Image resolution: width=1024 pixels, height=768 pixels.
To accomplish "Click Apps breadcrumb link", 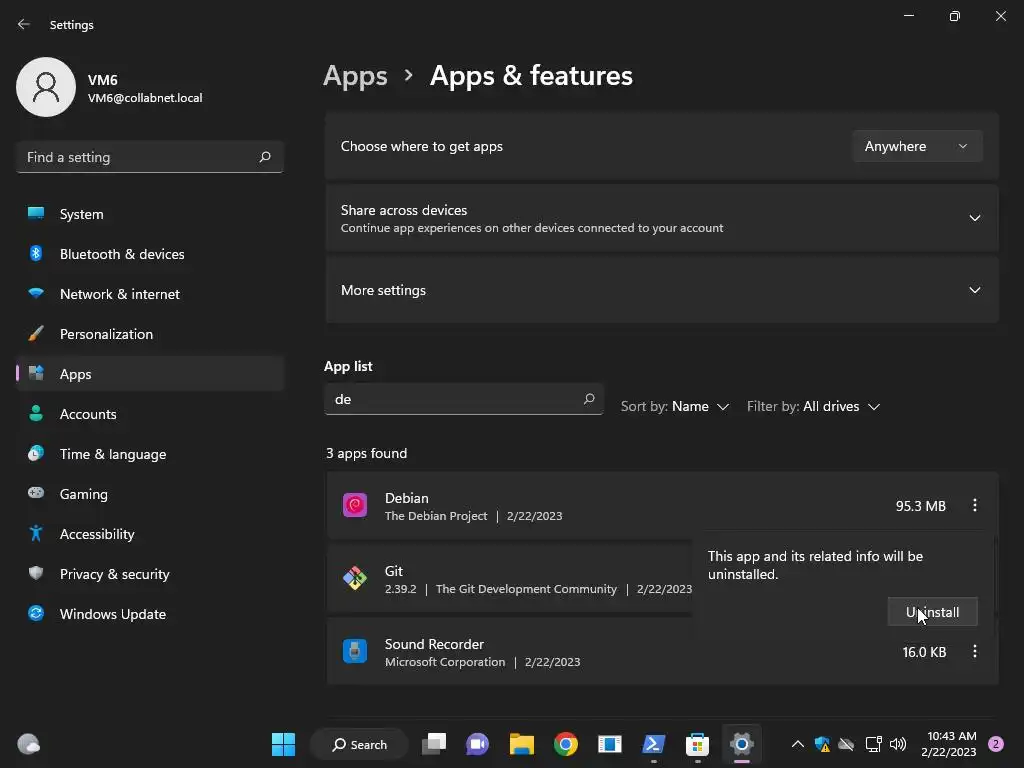I will pyautogui.click(x=355, y=76).
